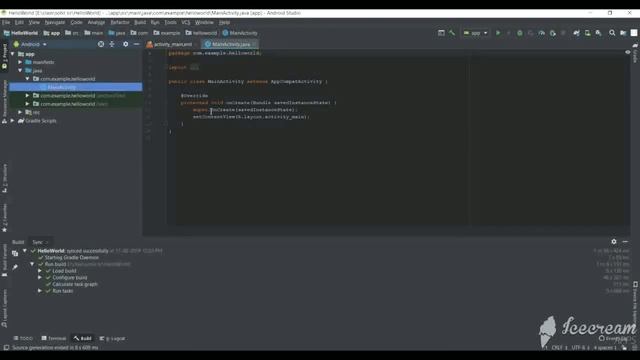Expand Gradle Scripts node
640x360 pixels.
pyautogui.click(x=13, y=120)
